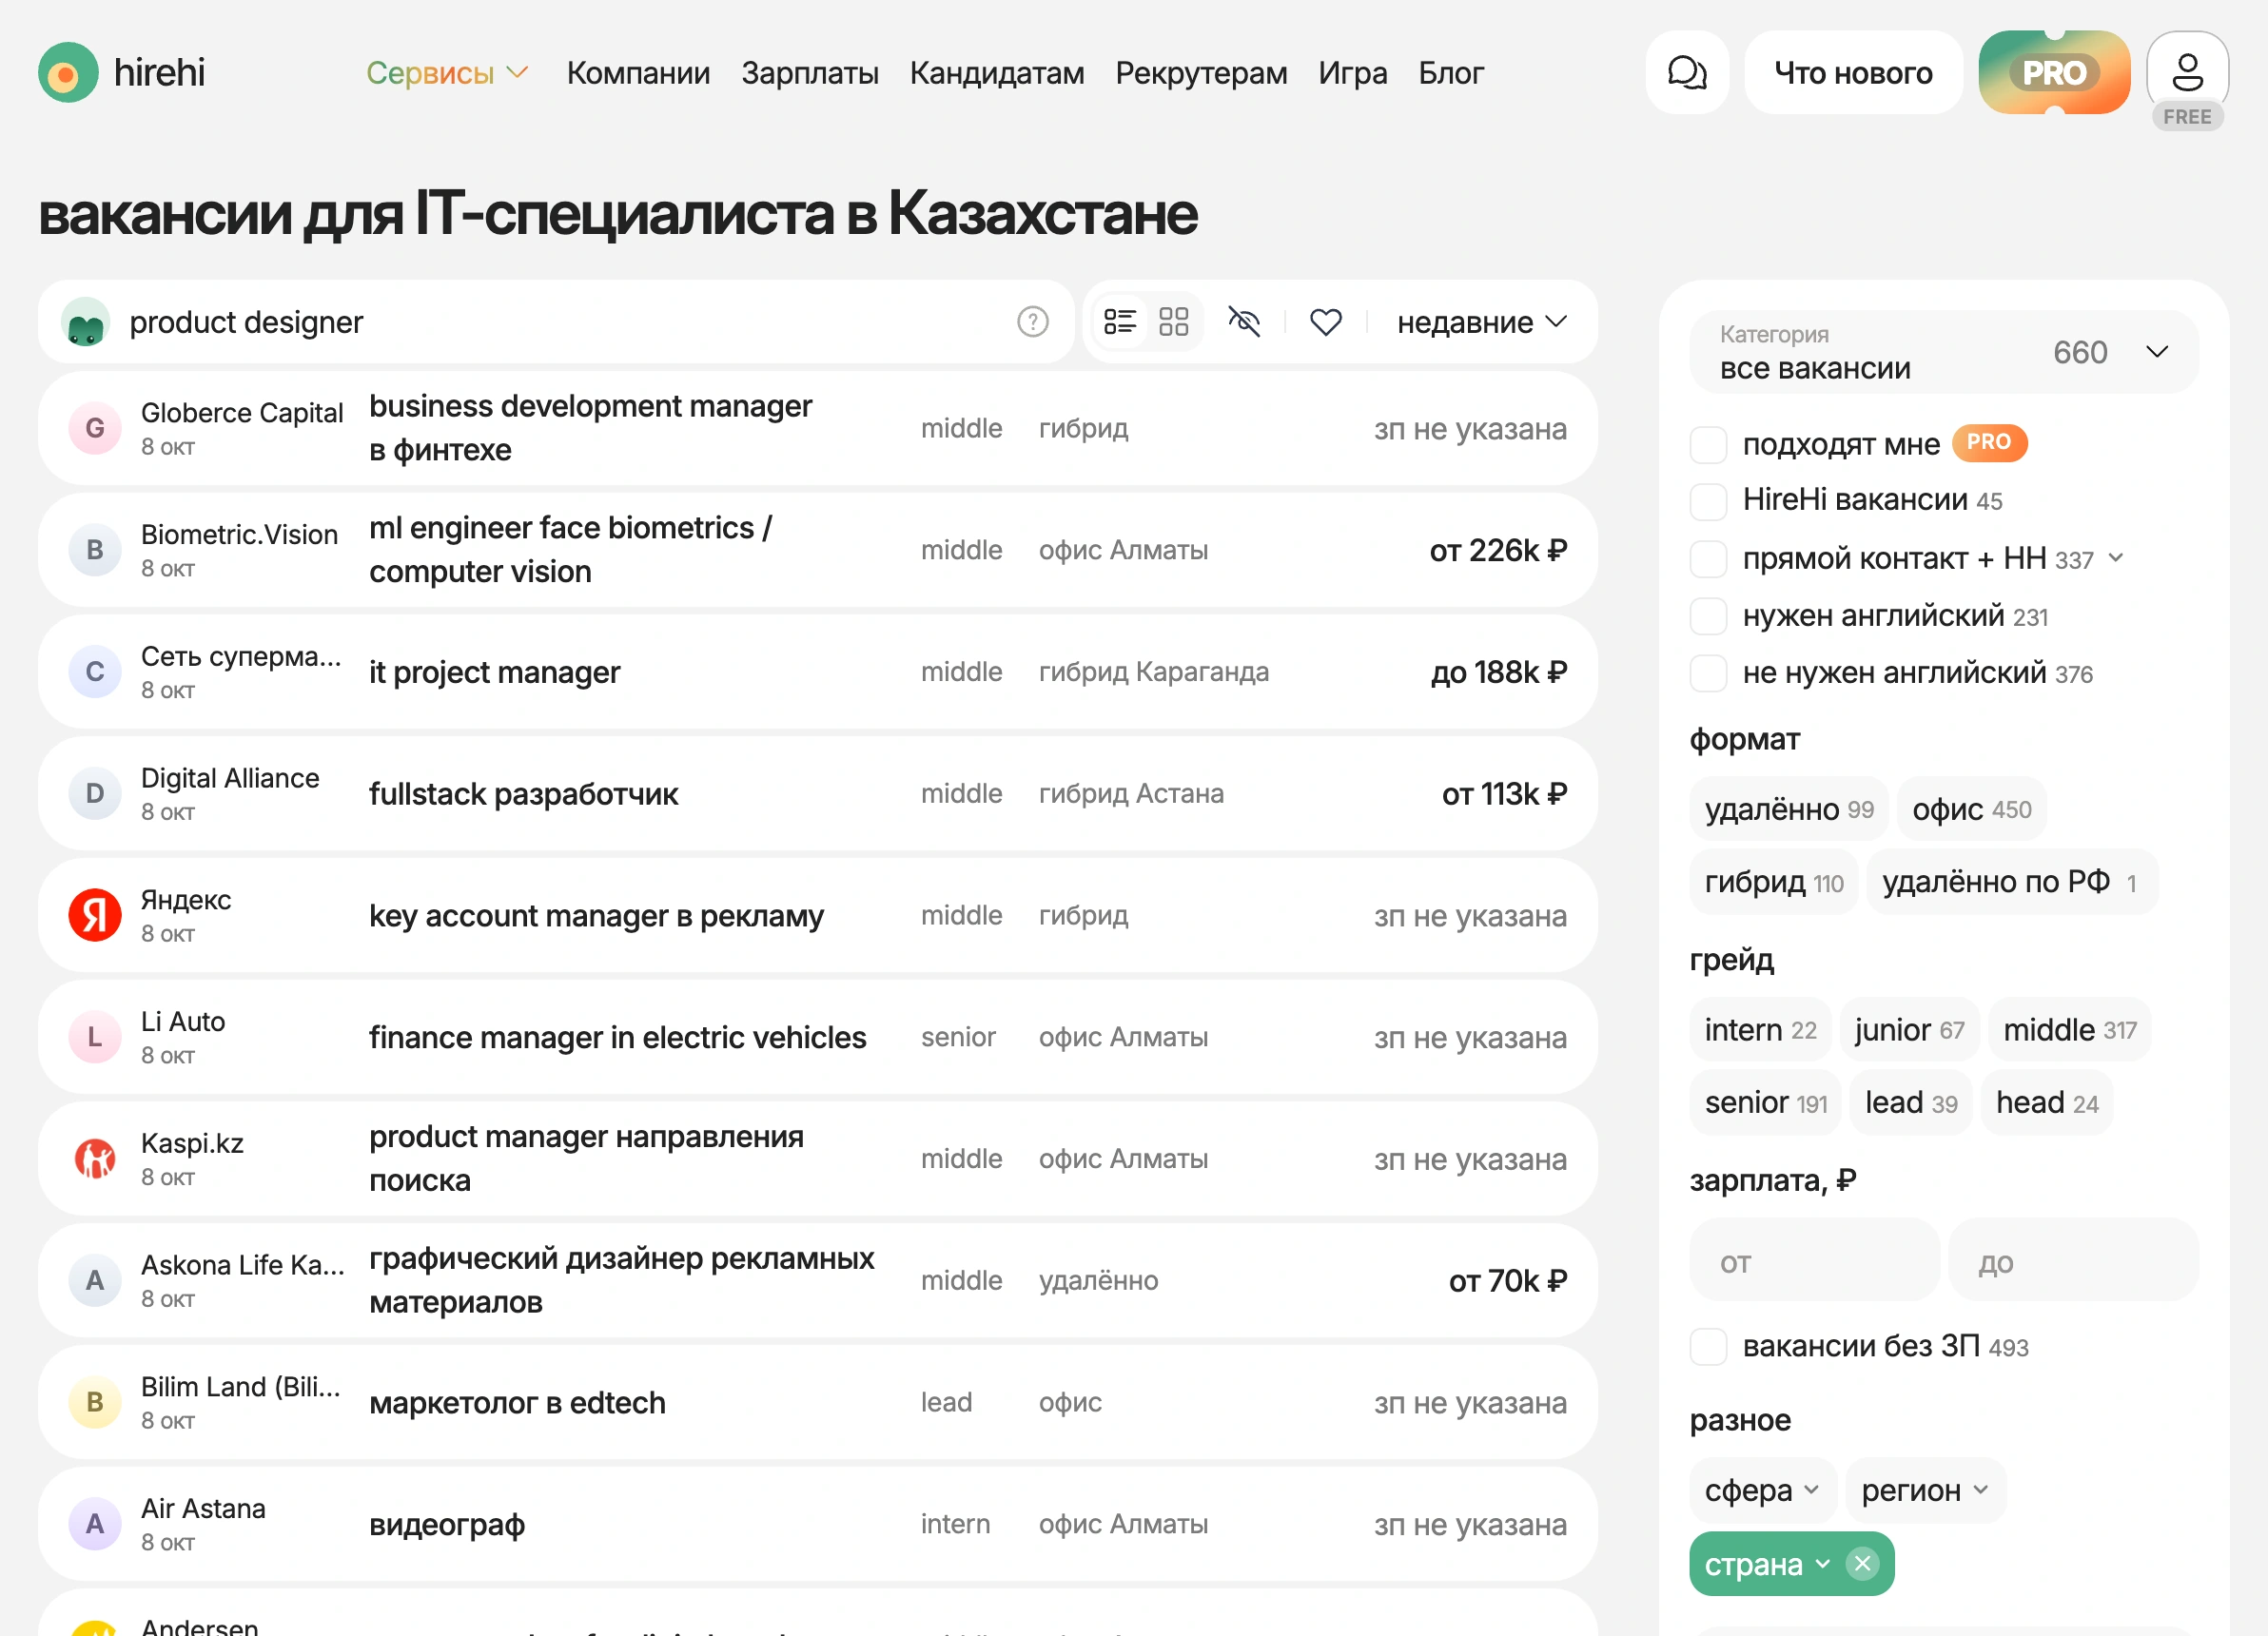2268x1636 pixels.
Task: Click the Digital Alliance avatar
Action: click(95, 793)
